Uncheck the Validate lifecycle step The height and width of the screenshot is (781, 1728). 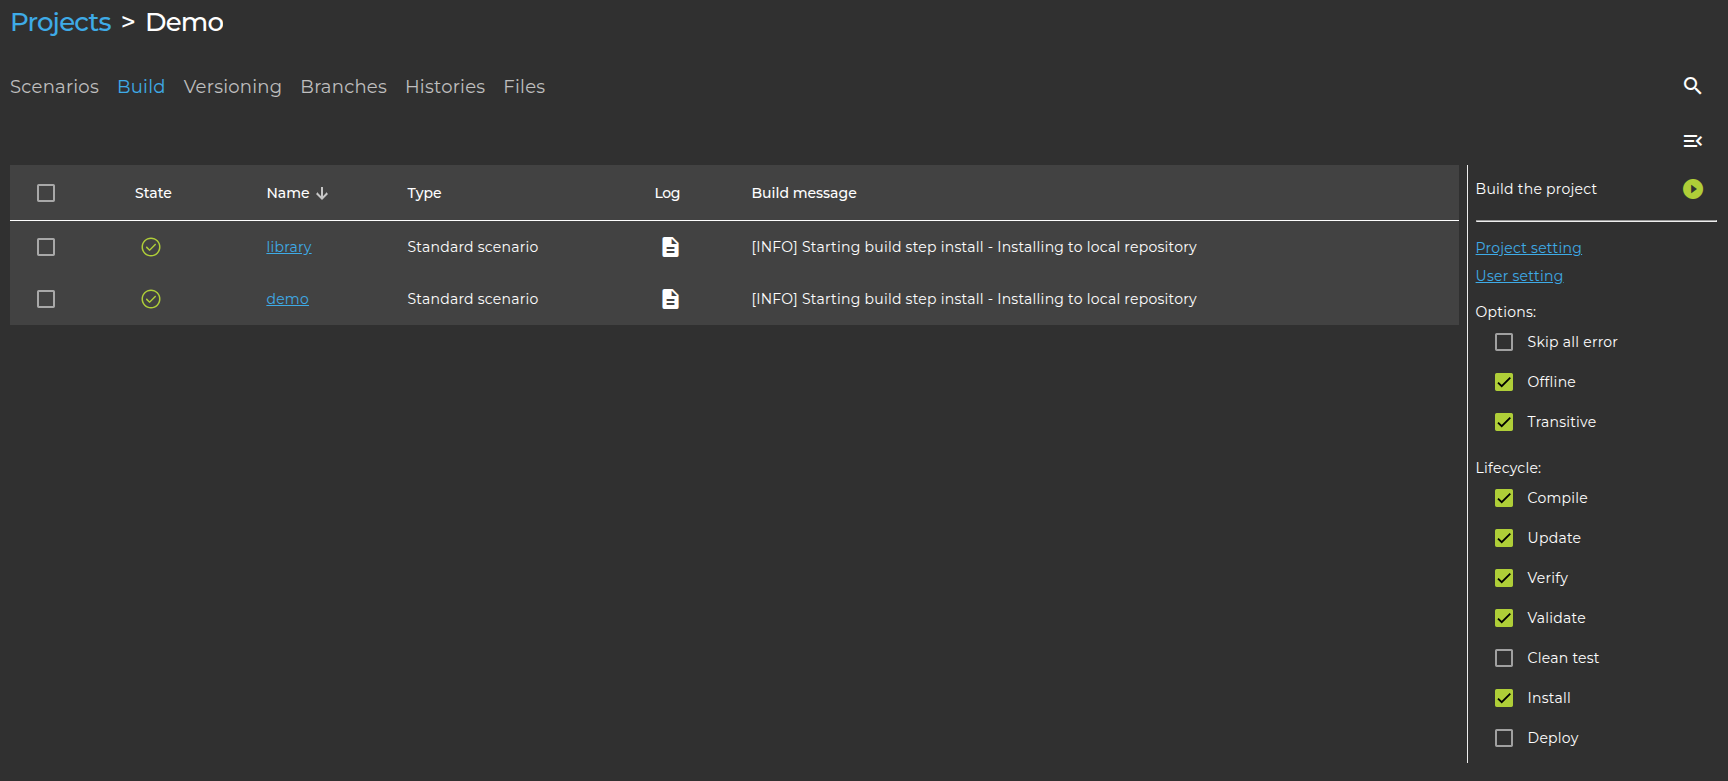click(x=1504, y=618)
